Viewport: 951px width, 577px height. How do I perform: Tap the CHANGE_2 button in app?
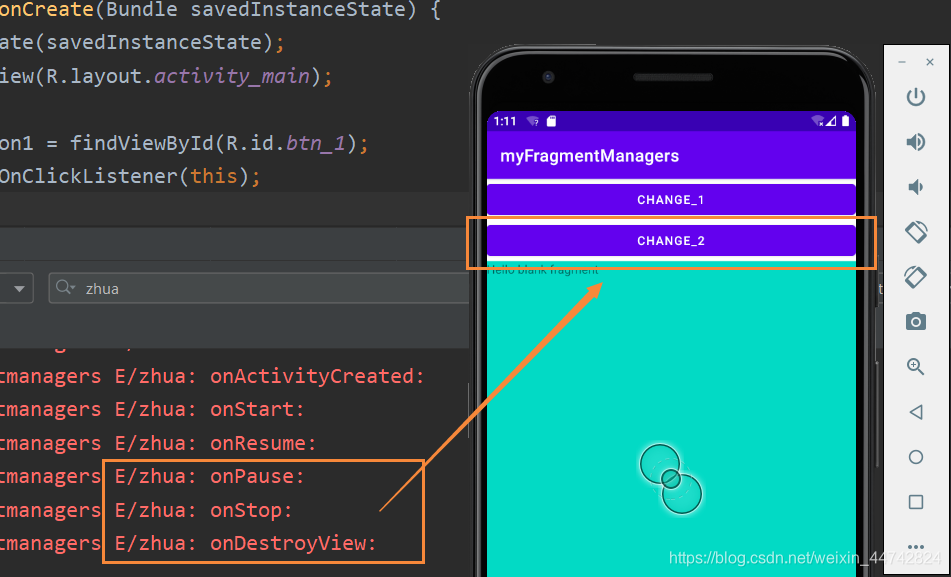[x=671, y=241]
